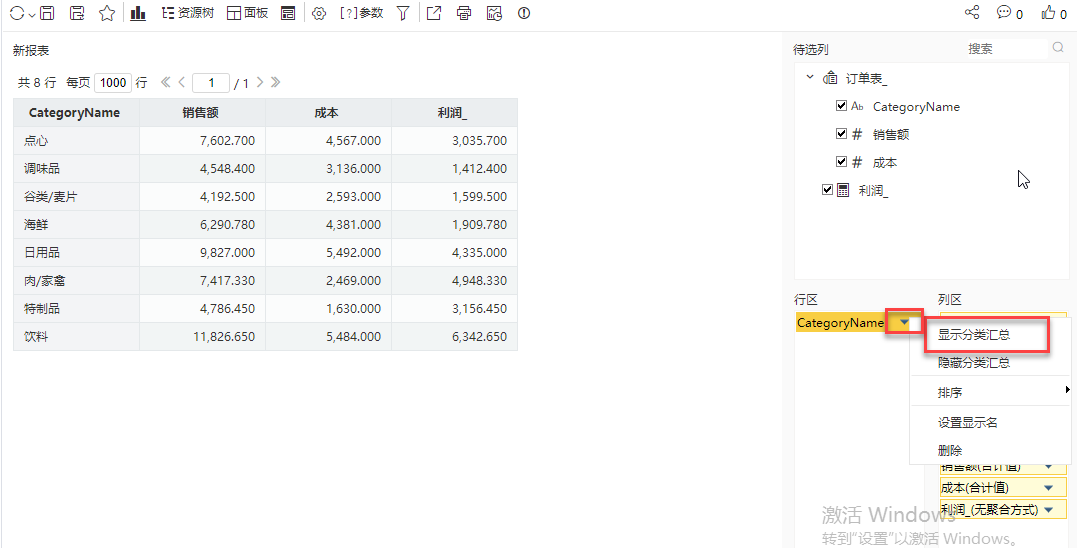Click the 参数 parameters button
This screenshot has width=1077, height=548.
(x=361, y=13)
